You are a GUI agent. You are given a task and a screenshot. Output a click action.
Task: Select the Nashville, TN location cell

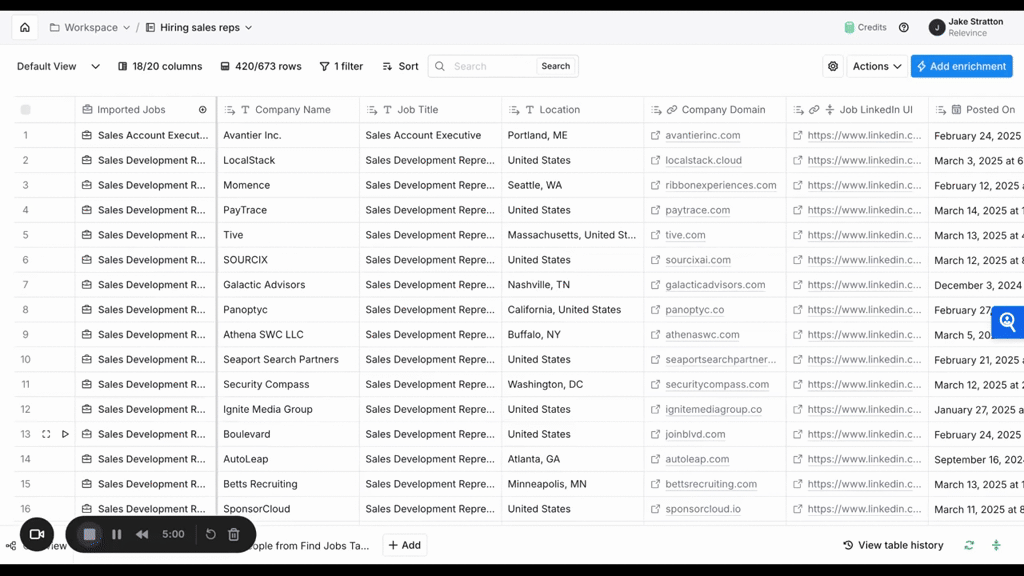(x=573, y=285)
